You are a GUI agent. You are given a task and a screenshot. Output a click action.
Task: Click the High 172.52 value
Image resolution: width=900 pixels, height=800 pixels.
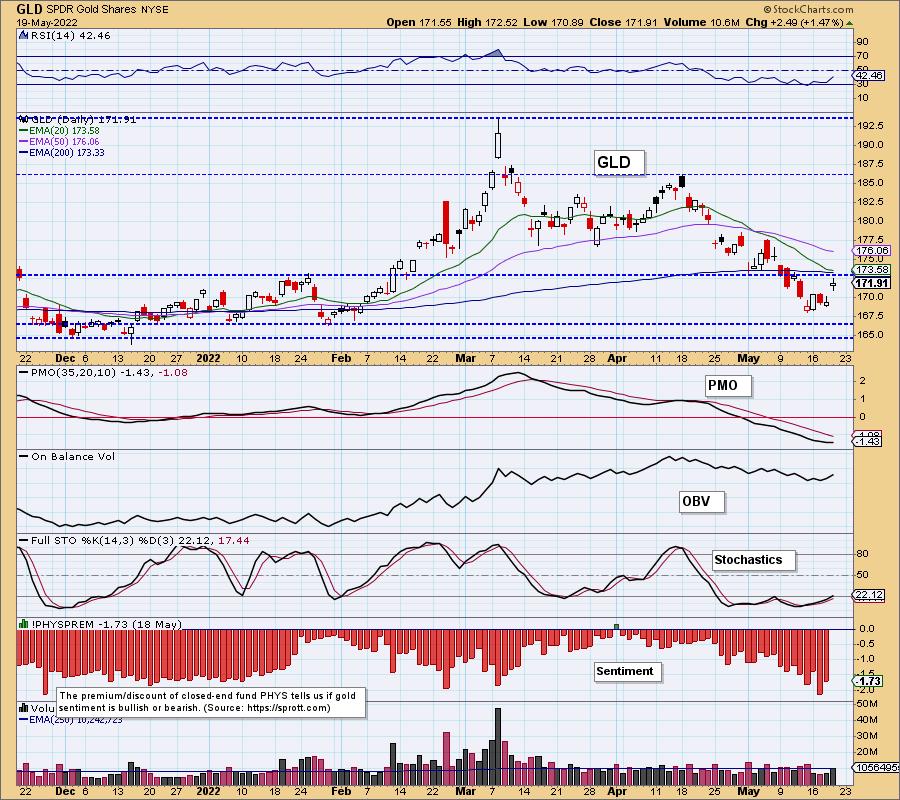(x=487, y=22)
